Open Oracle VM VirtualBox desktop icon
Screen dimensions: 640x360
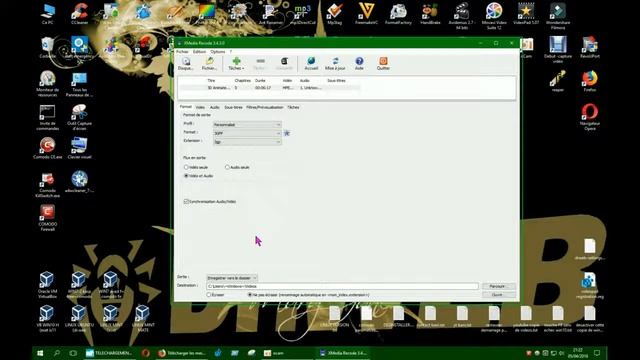(47, 285)
